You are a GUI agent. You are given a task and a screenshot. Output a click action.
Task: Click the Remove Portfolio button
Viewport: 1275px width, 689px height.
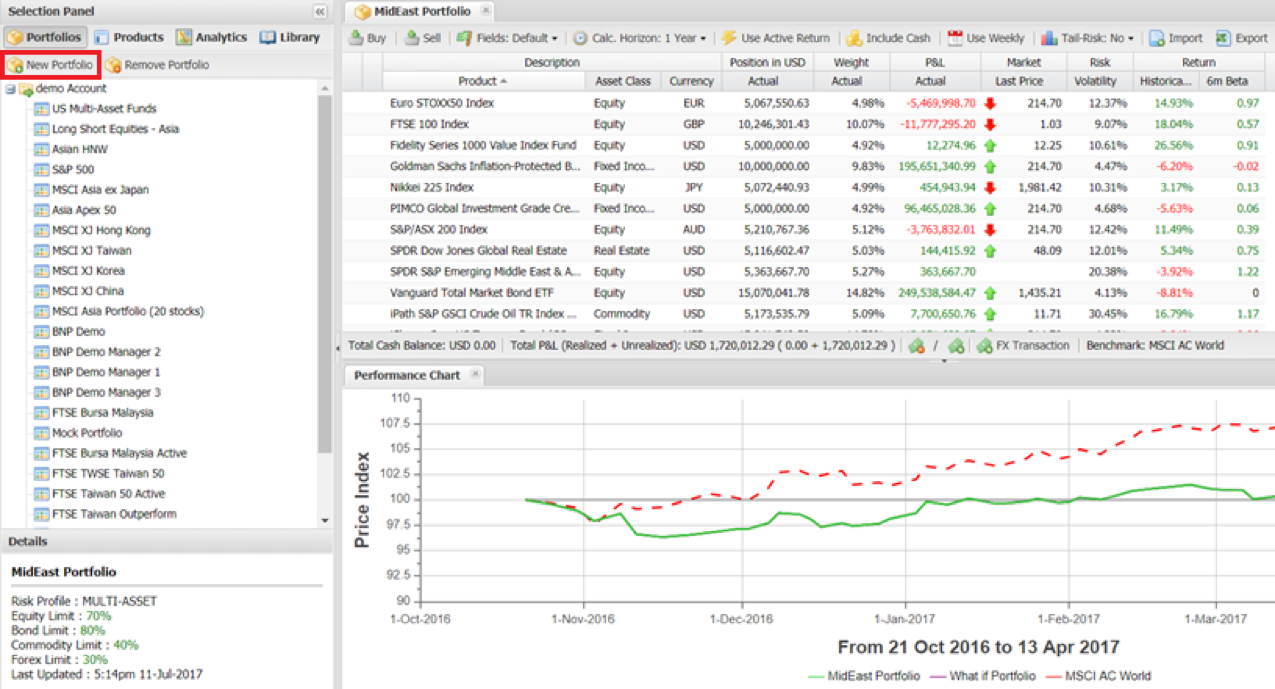[157, 65]
